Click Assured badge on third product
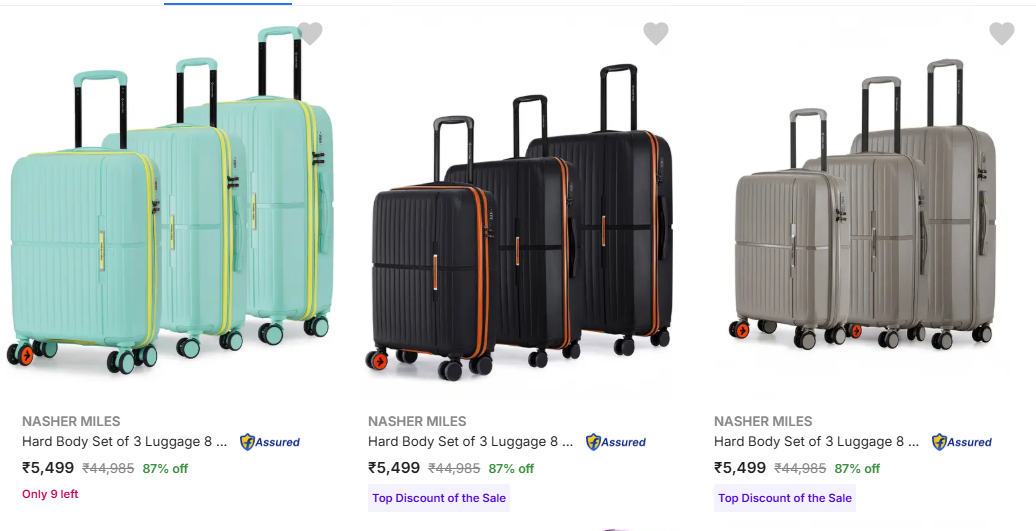 pyautogui.click(x=962, y=442)
